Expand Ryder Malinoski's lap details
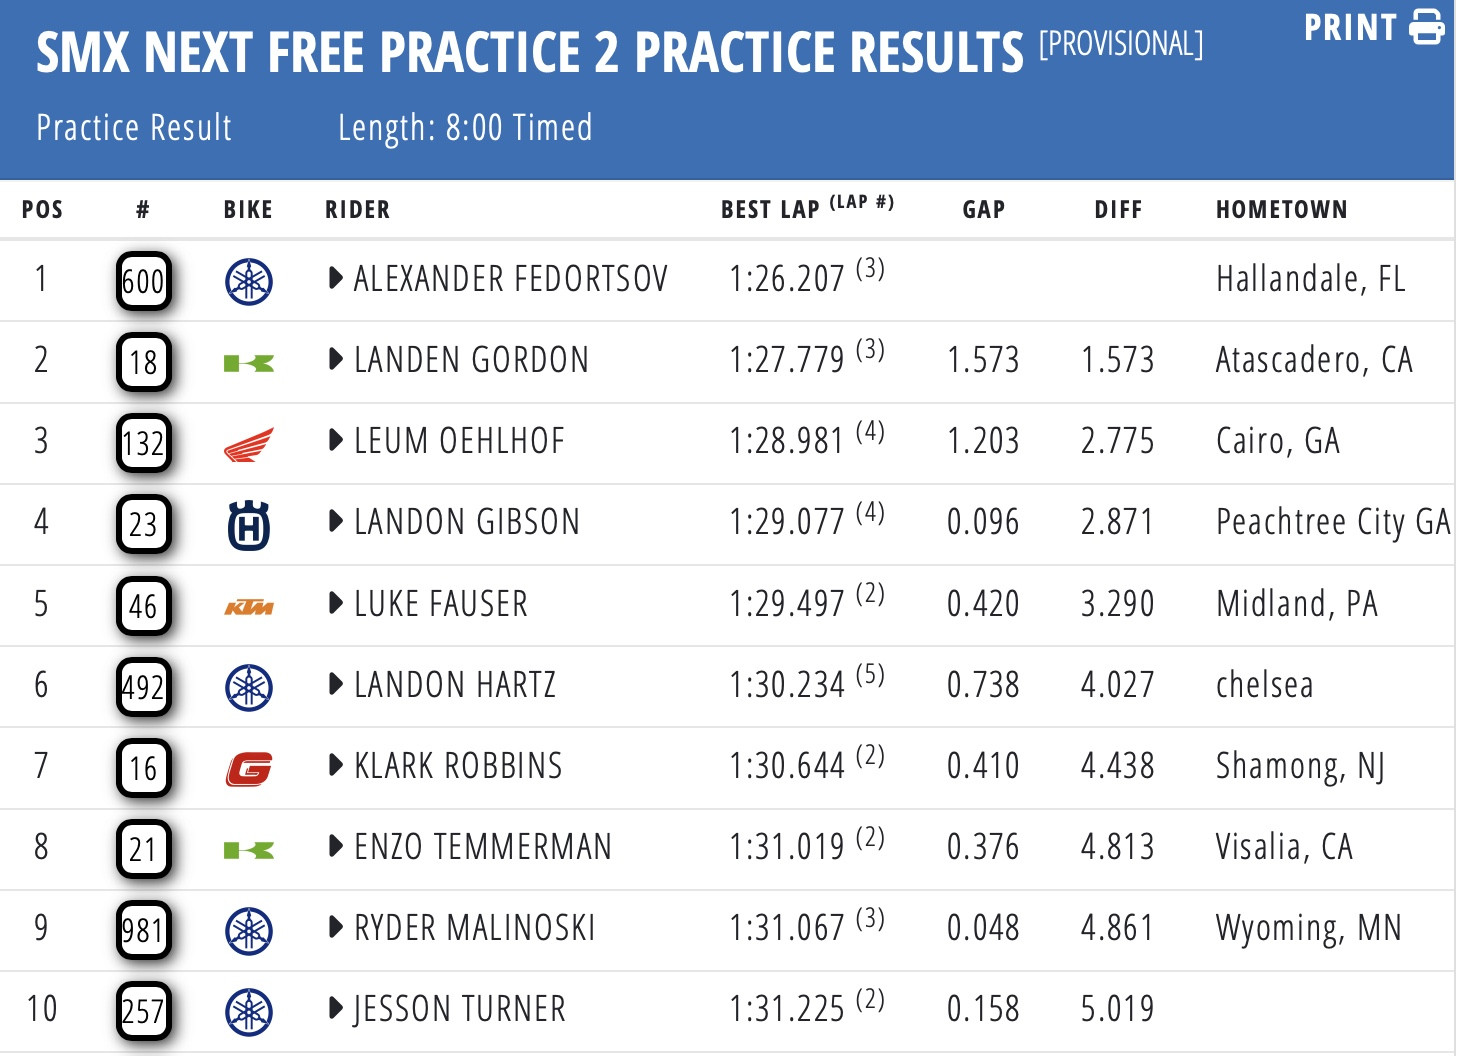Viewport: 1458px width, 1056px height. 336,928
